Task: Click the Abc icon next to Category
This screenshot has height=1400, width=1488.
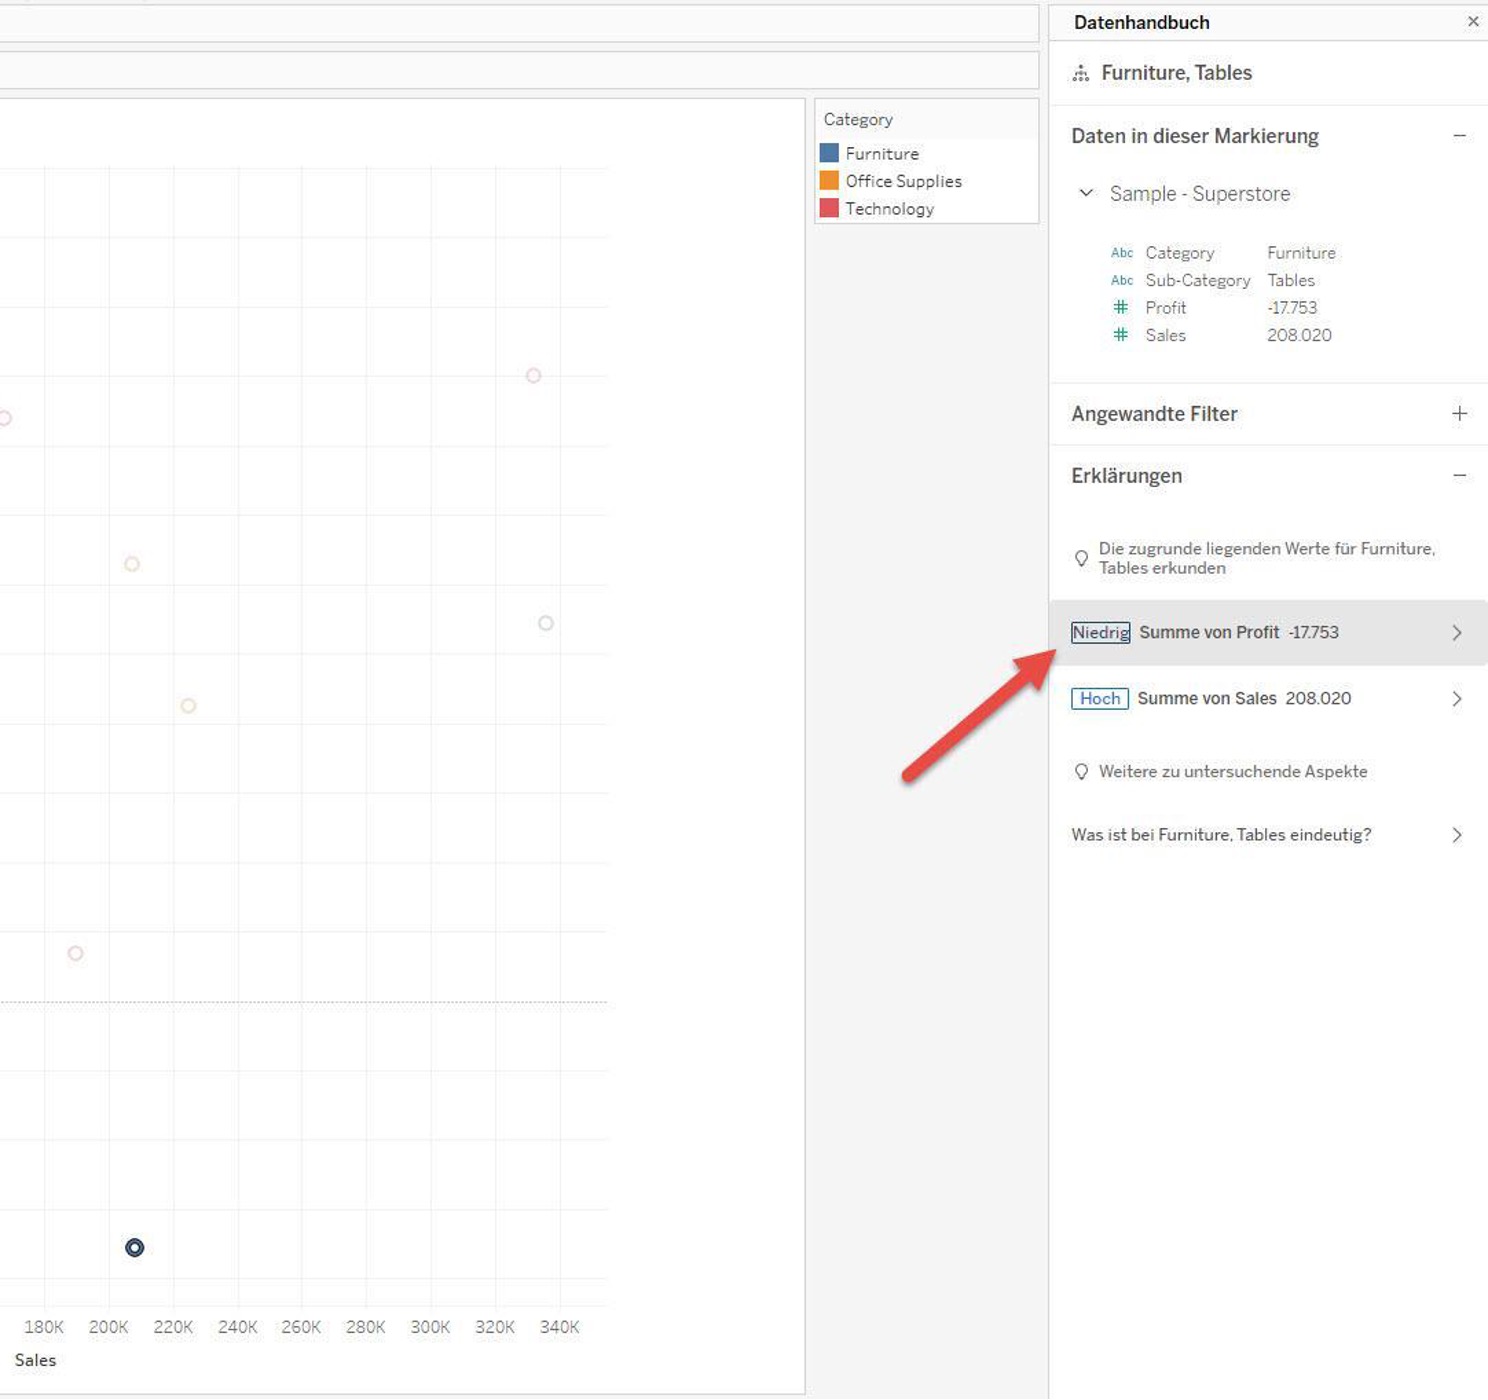Action: click(x=1121, y=253)
